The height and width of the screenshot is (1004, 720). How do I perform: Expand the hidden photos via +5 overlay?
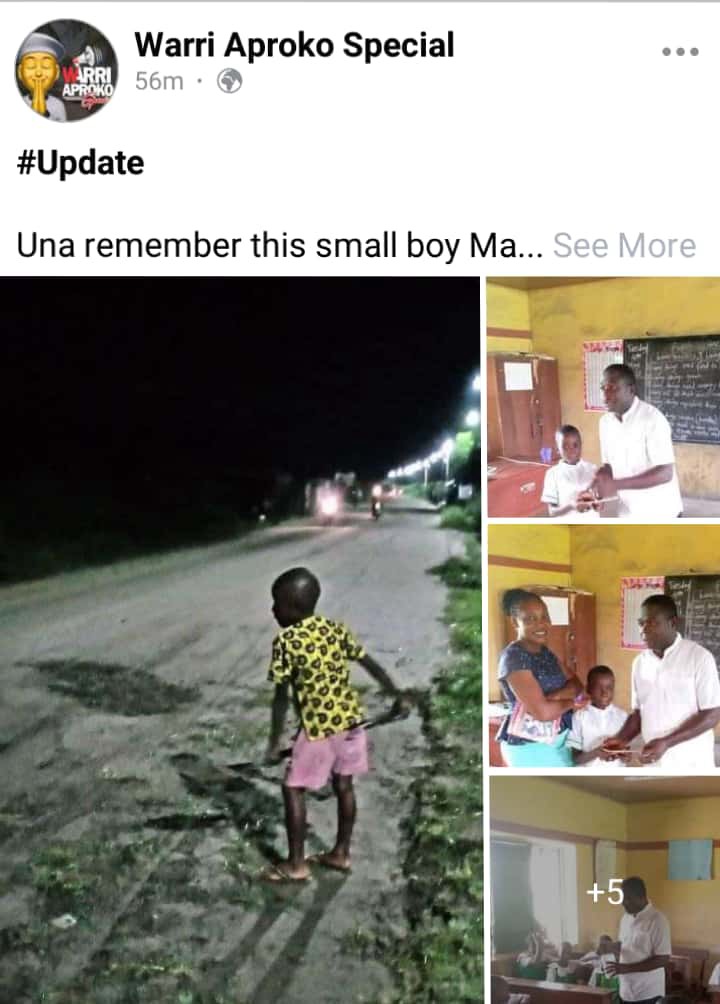(x=605, y=891)
